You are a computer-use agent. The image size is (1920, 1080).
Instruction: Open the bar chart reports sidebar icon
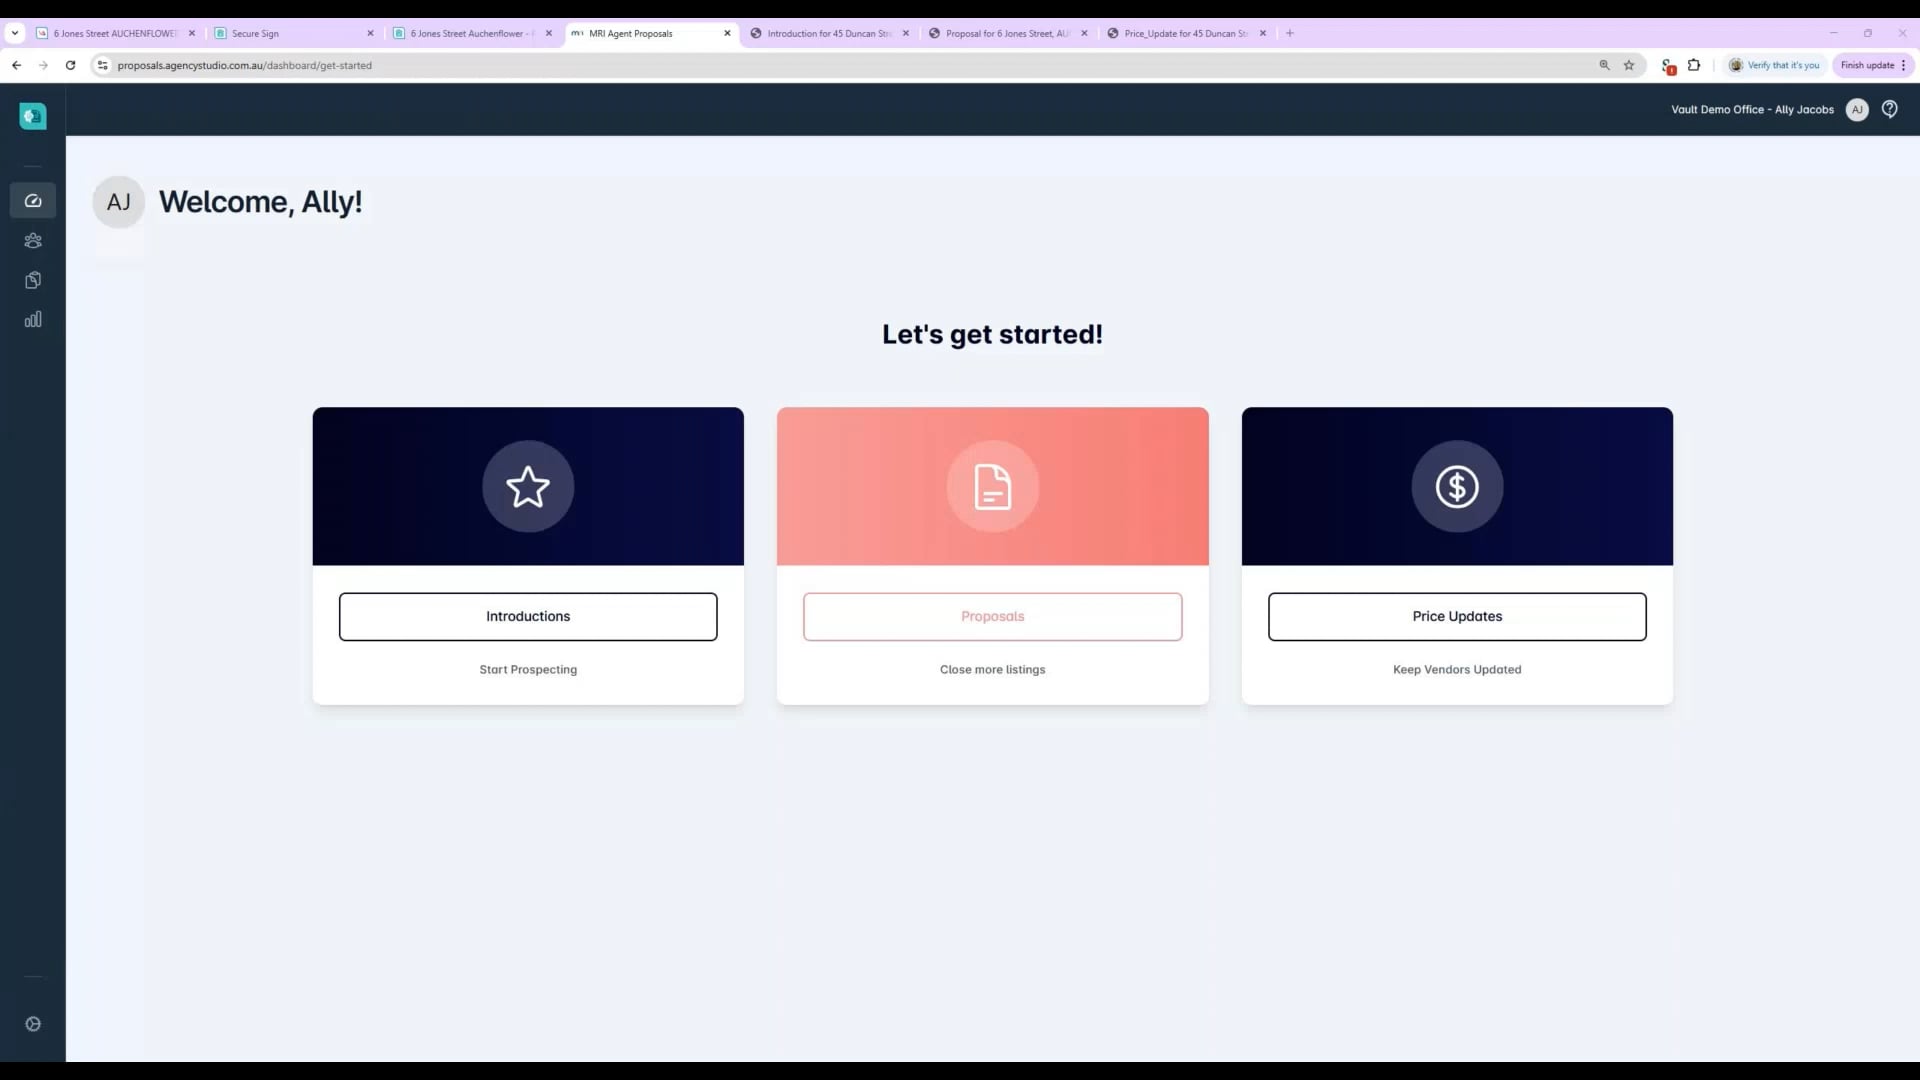point(33,320)
